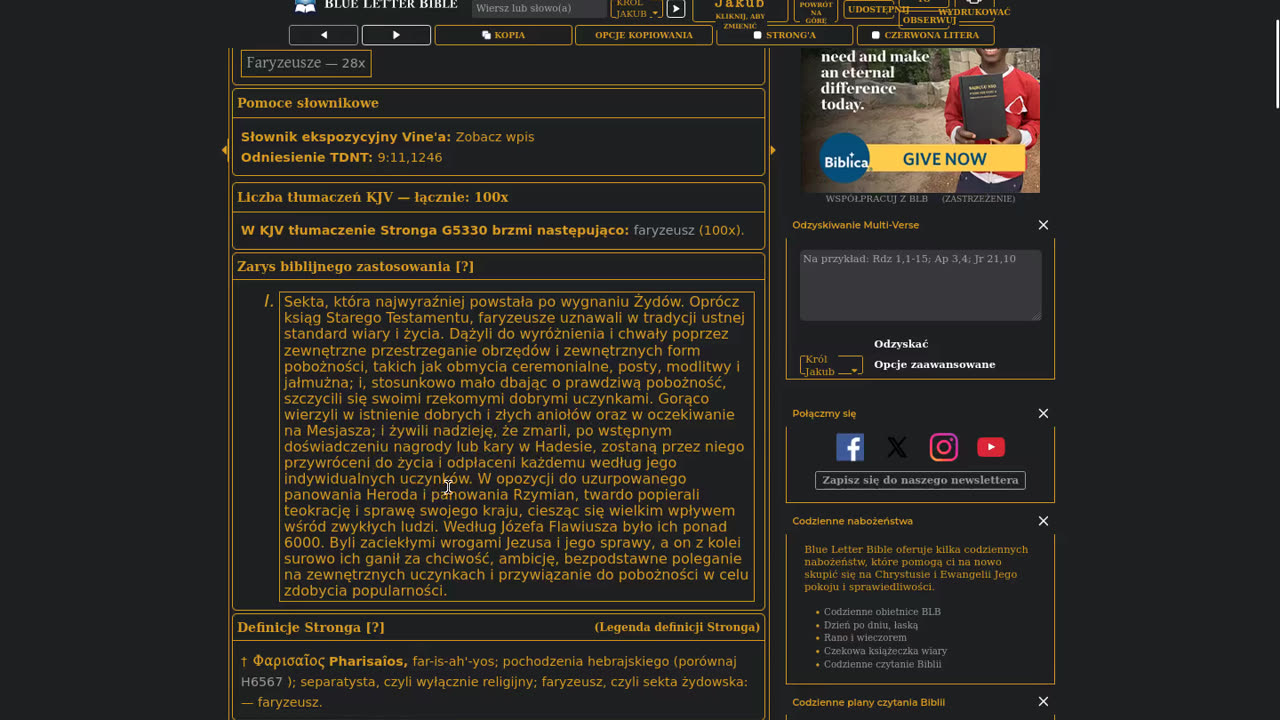Click the Odzyskać button

[x=901, y=344]
